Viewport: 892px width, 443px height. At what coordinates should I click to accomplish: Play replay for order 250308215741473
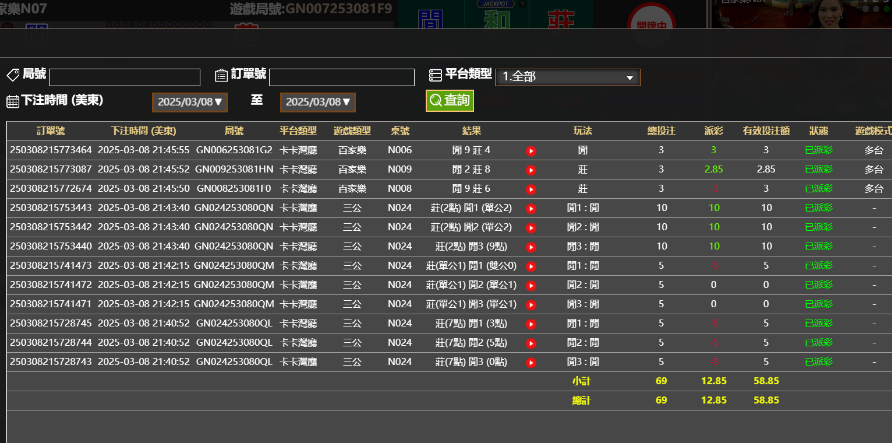pos(531,266)
